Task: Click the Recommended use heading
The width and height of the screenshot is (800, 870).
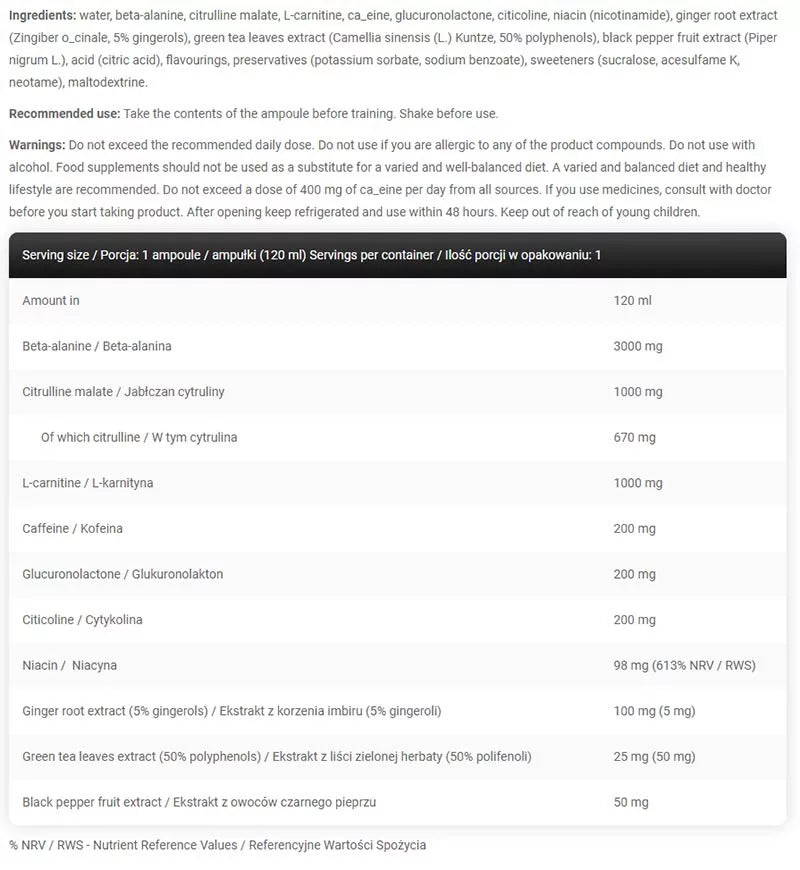Action: click(64, 114)
